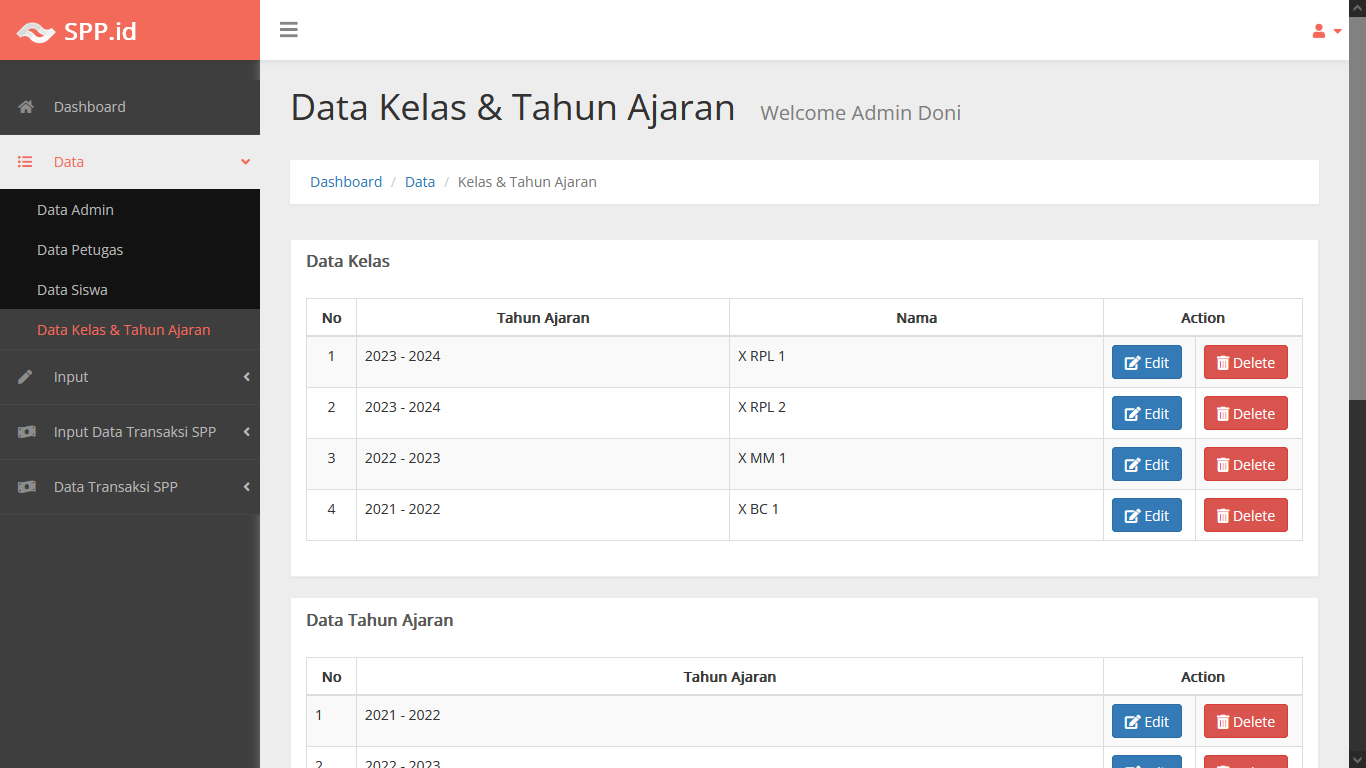
Task: Click the page vertical scrollbar
Action: point(1357,200)
